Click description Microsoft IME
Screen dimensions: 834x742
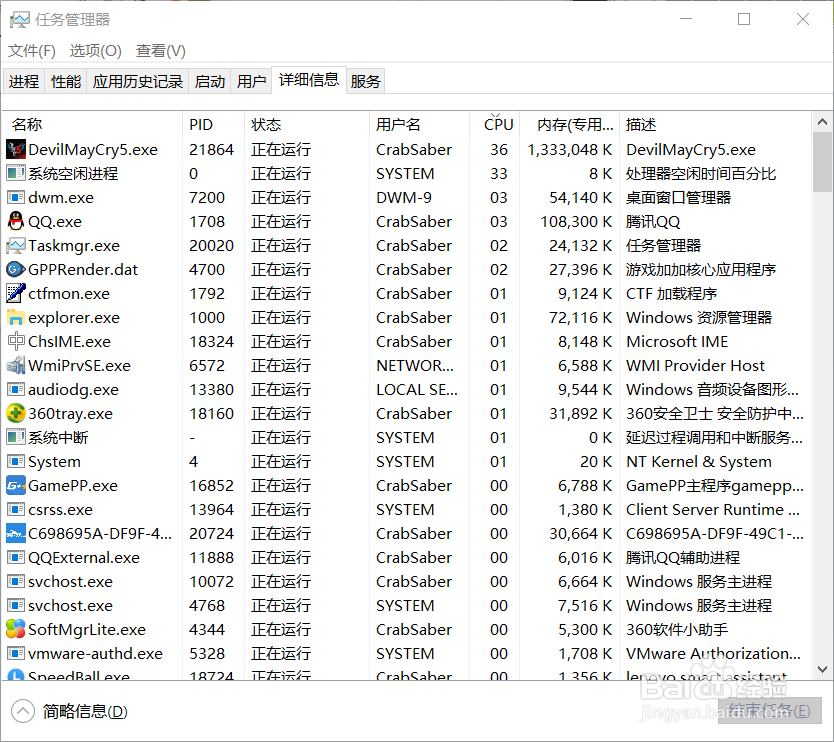coord(677,341)
